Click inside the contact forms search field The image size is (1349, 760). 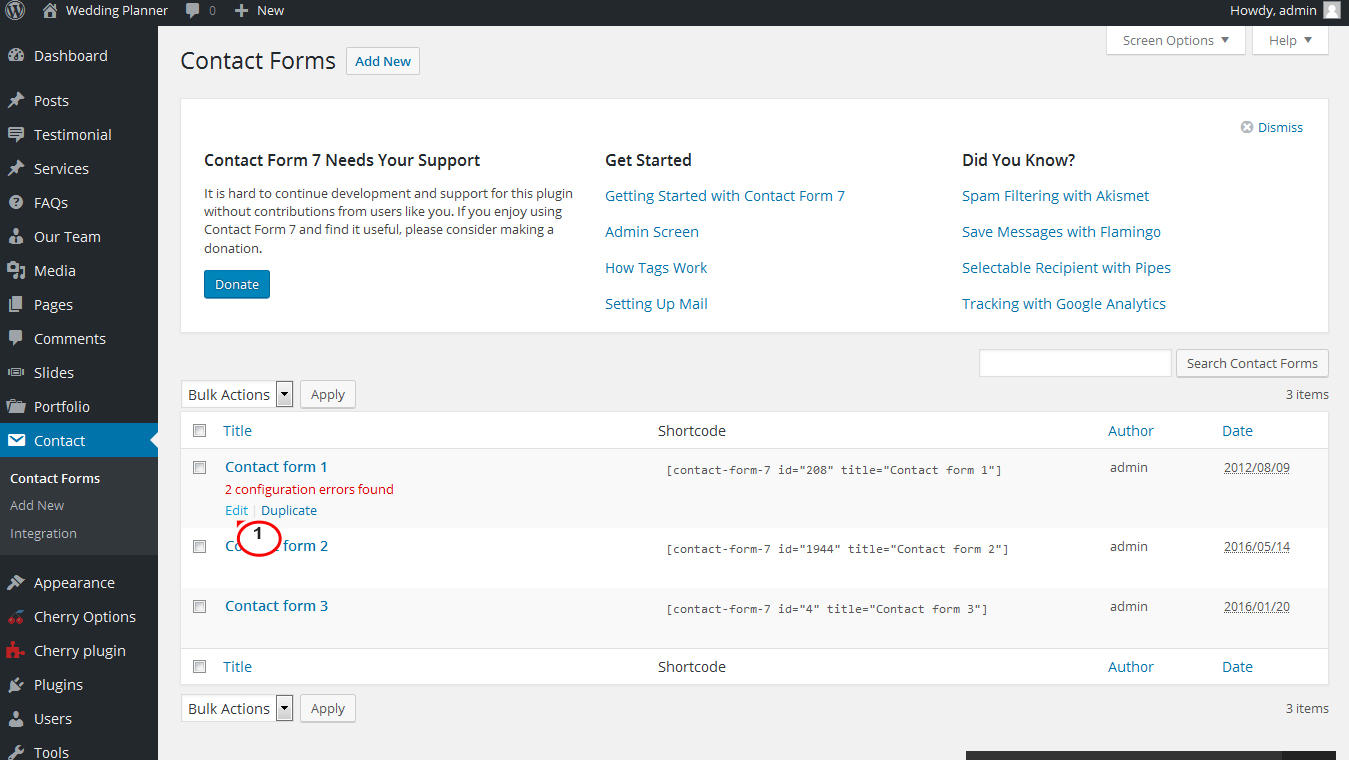(1075, 363)
